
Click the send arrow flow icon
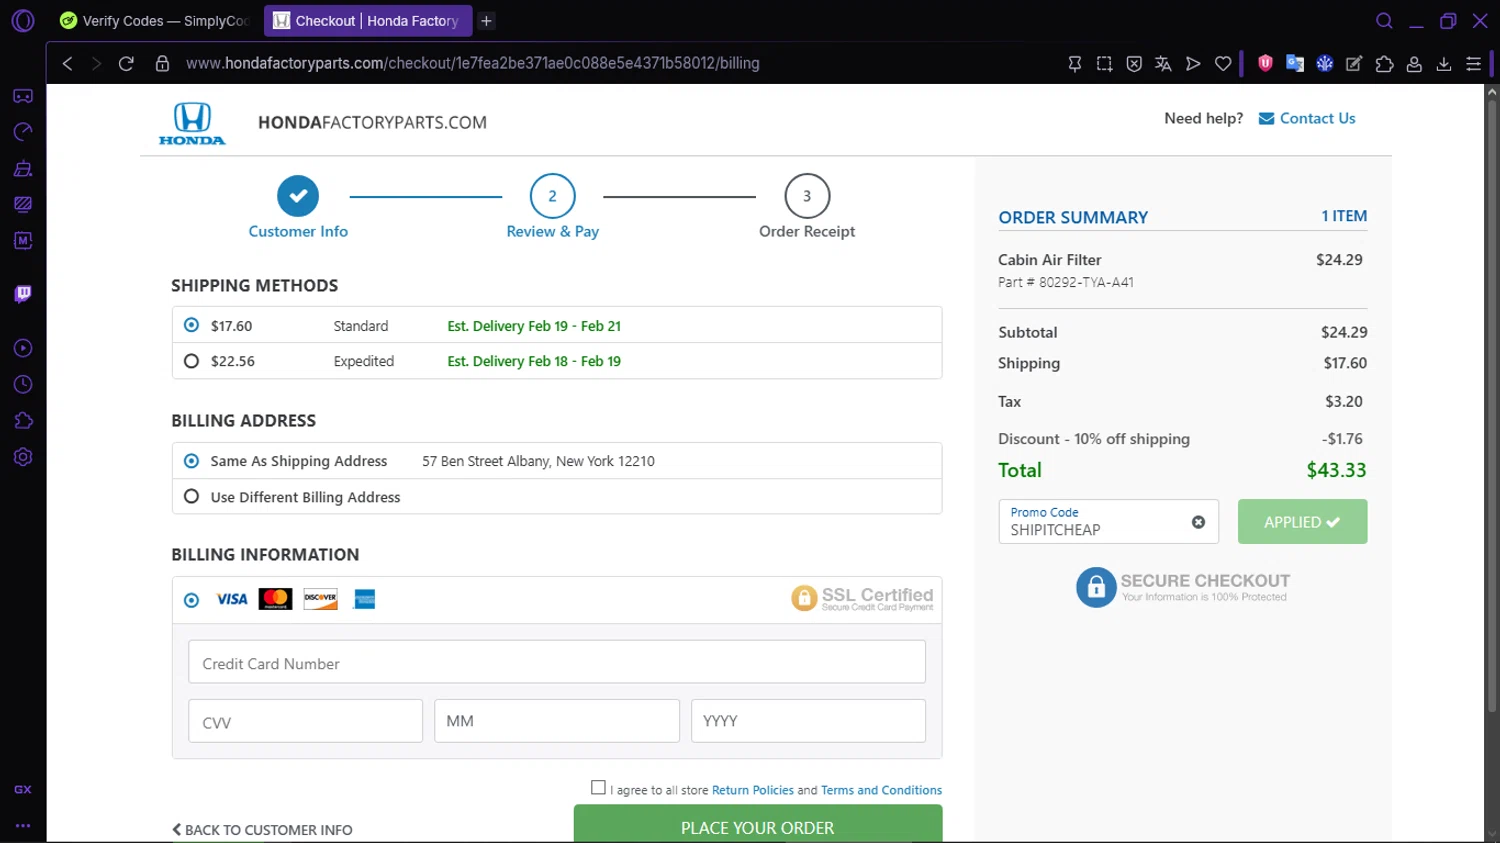click(x=1193, y=63)
